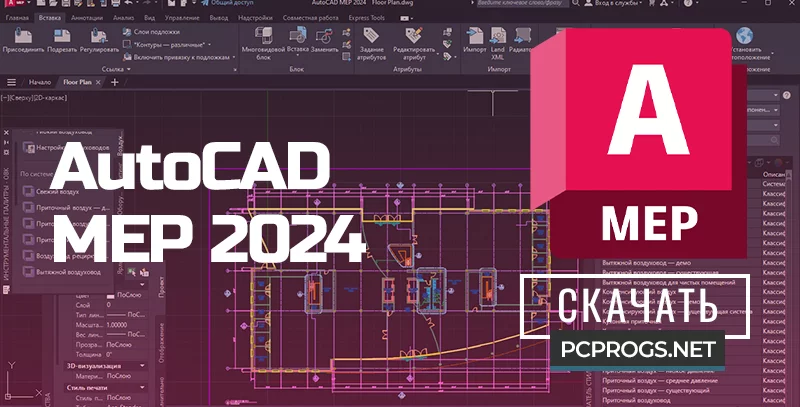Screen dimensions: 800x407
Task: Click the Вставка block insert icon
Action: click(297, 36)
